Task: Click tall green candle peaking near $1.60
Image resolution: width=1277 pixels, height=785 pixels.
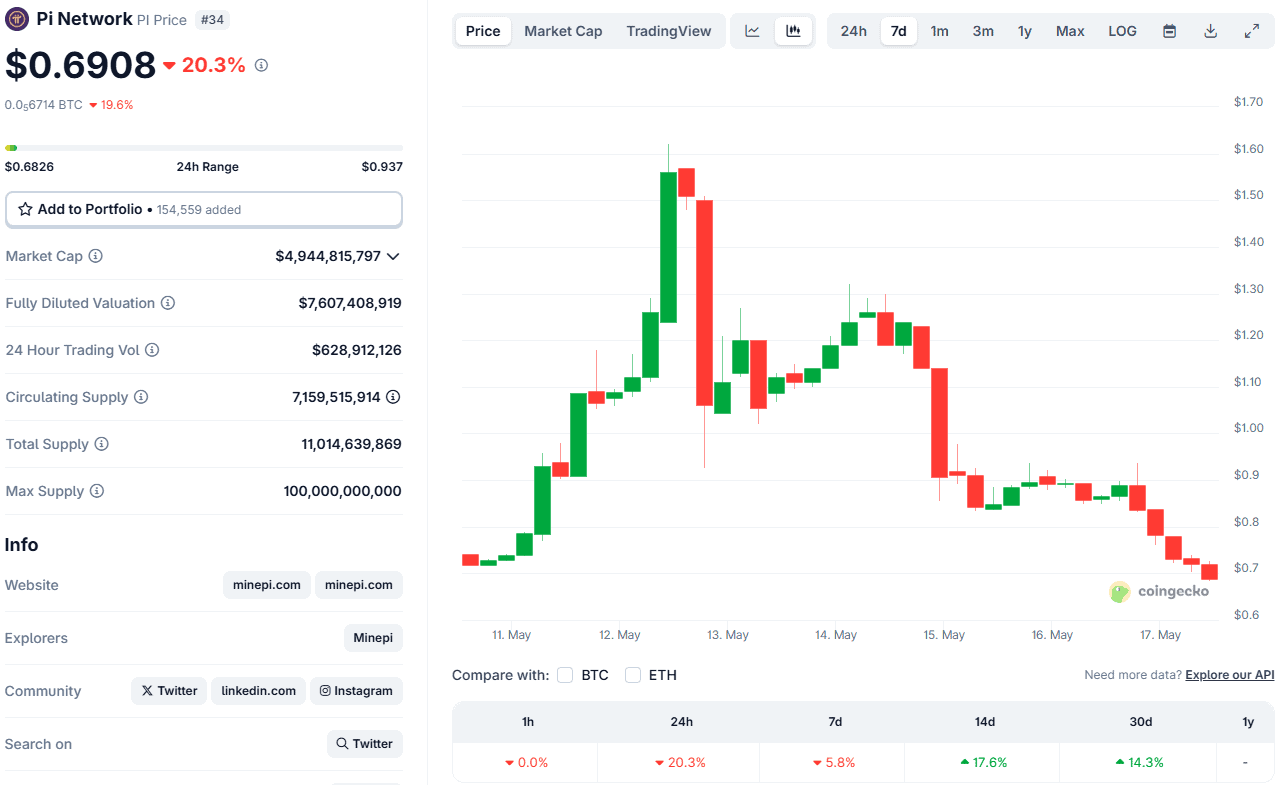Action: (x=668, y=247)
